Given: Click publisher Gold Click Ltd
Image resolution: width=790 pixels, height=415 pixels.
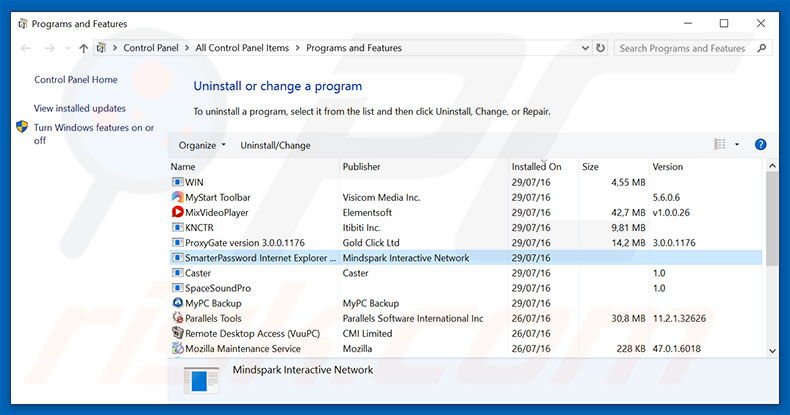Looking at the screenshot, I should (x=371, y=243).
